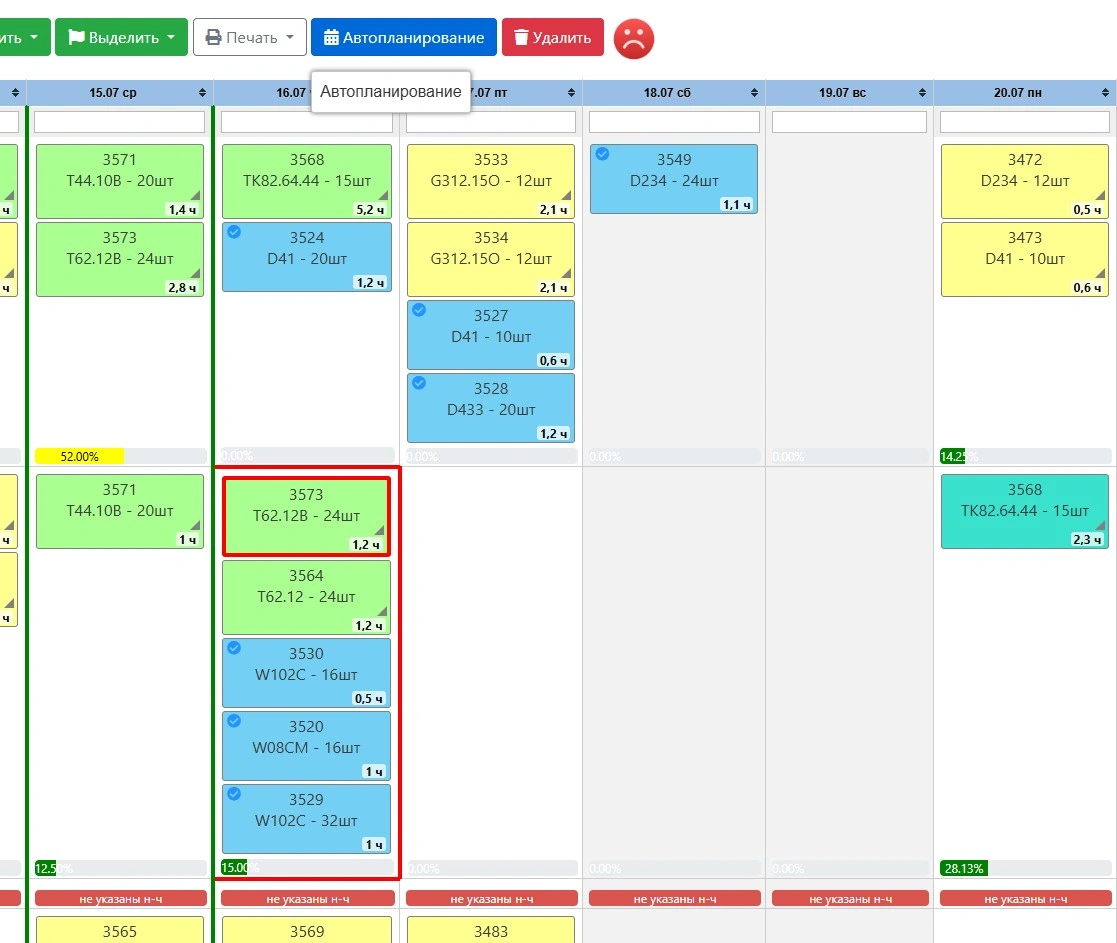Click sort arrows in 20.07 пн header
This screenshot has width=1117, height=943.
pyautogui.click(x=1106, y=93)
